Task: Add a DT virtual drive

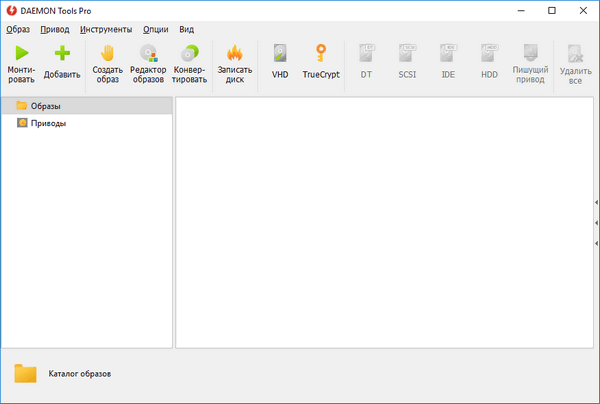Action: [x=366, y=53]
